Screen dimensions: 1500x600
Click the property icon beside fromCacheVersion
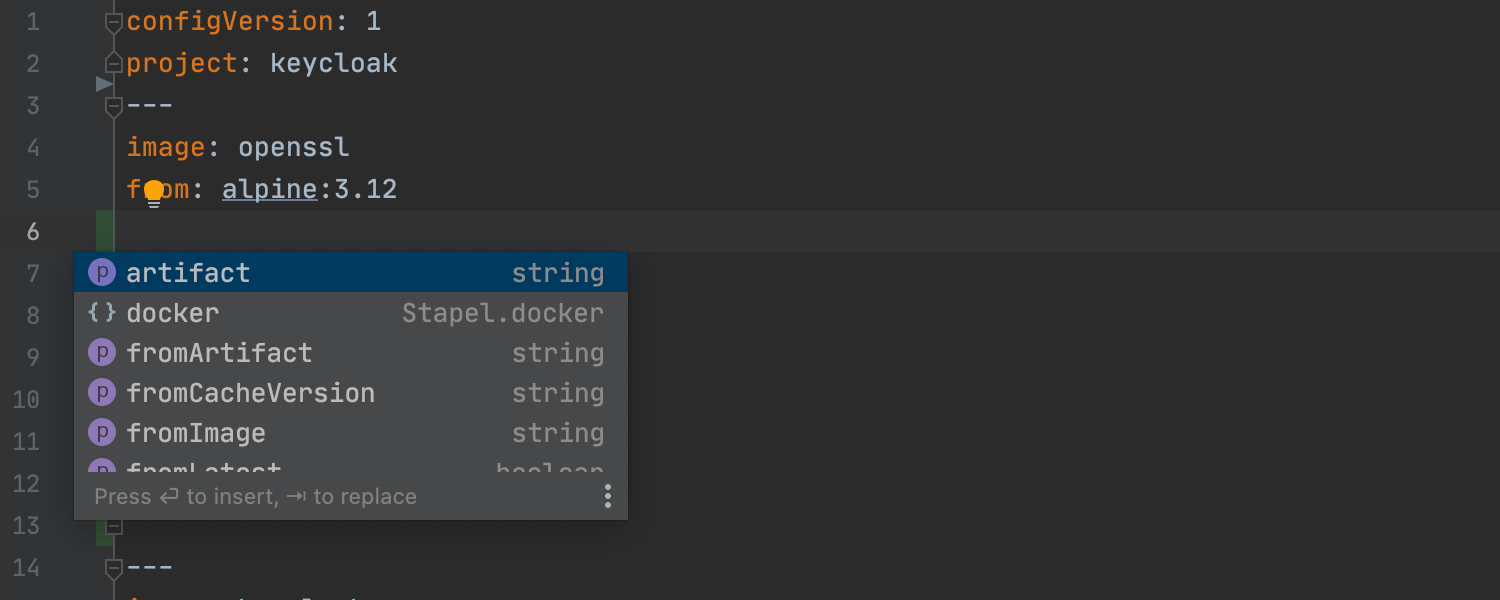pyautogui.click(x=102, y=393)
